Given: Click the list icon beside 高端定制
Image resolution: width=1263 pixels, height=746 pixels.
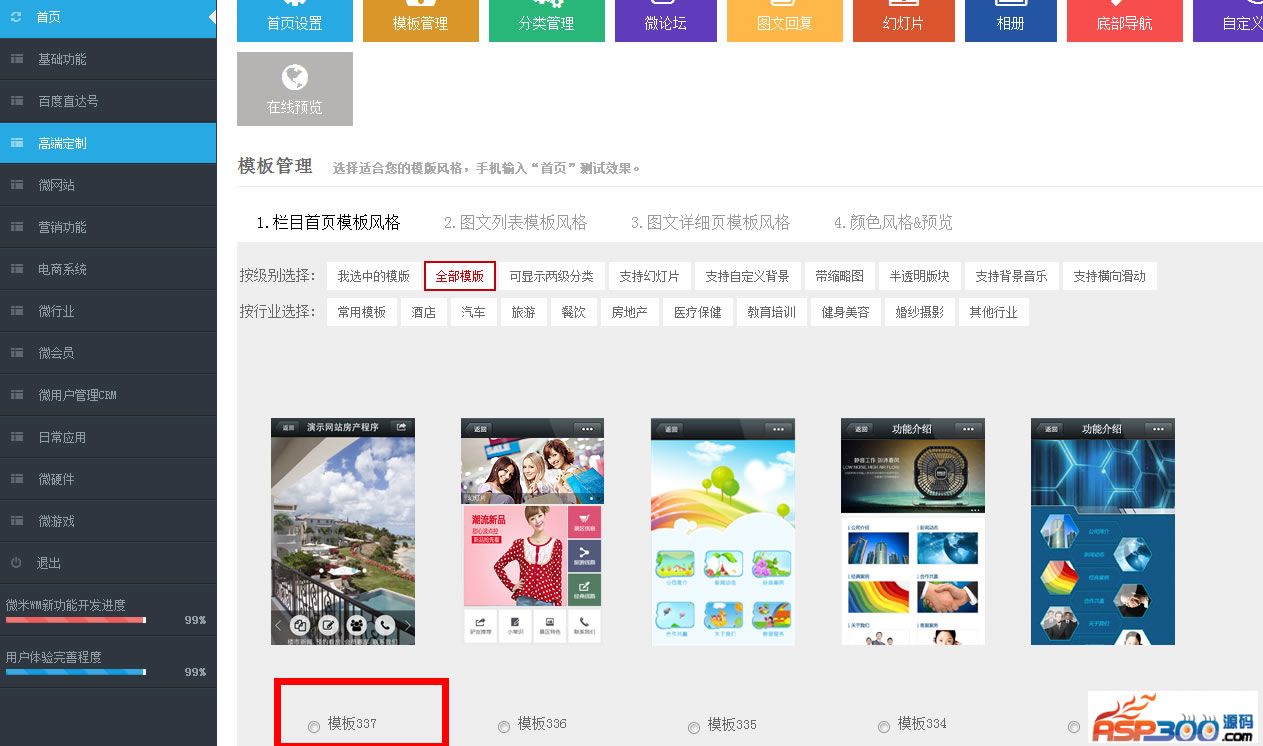Looking at the screenshot, I should [x=17, y=143].
